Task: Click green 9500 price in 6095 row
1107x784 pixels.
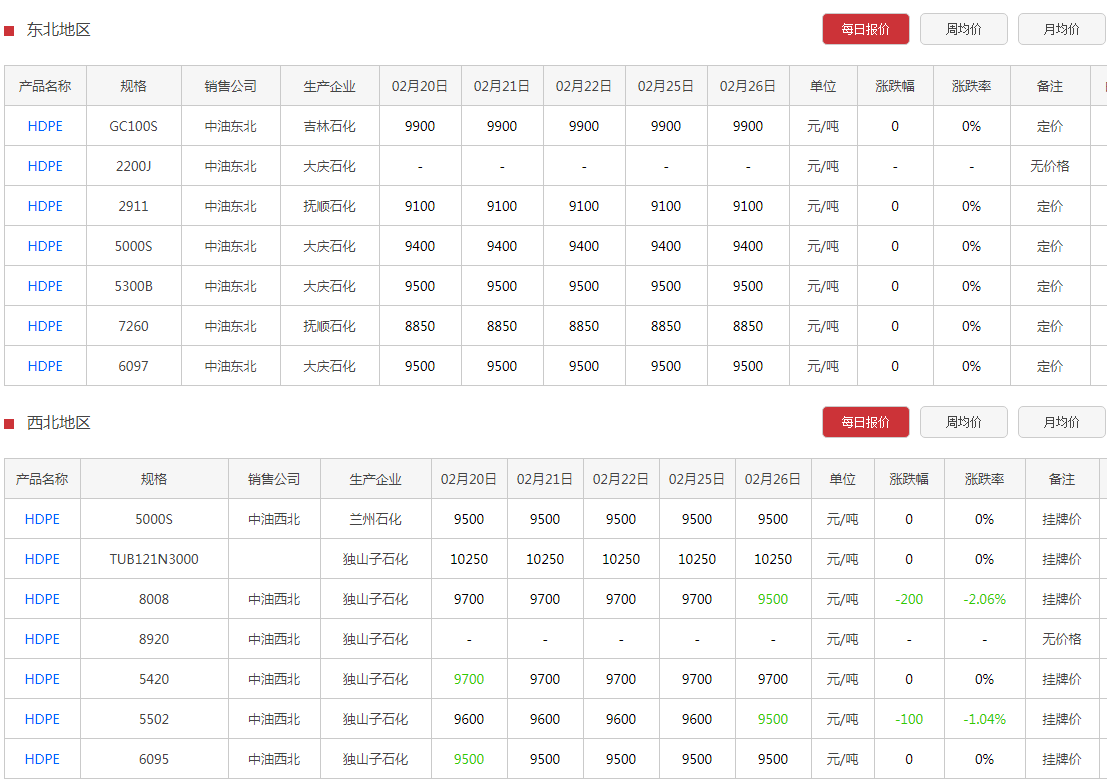Action: 469,759
